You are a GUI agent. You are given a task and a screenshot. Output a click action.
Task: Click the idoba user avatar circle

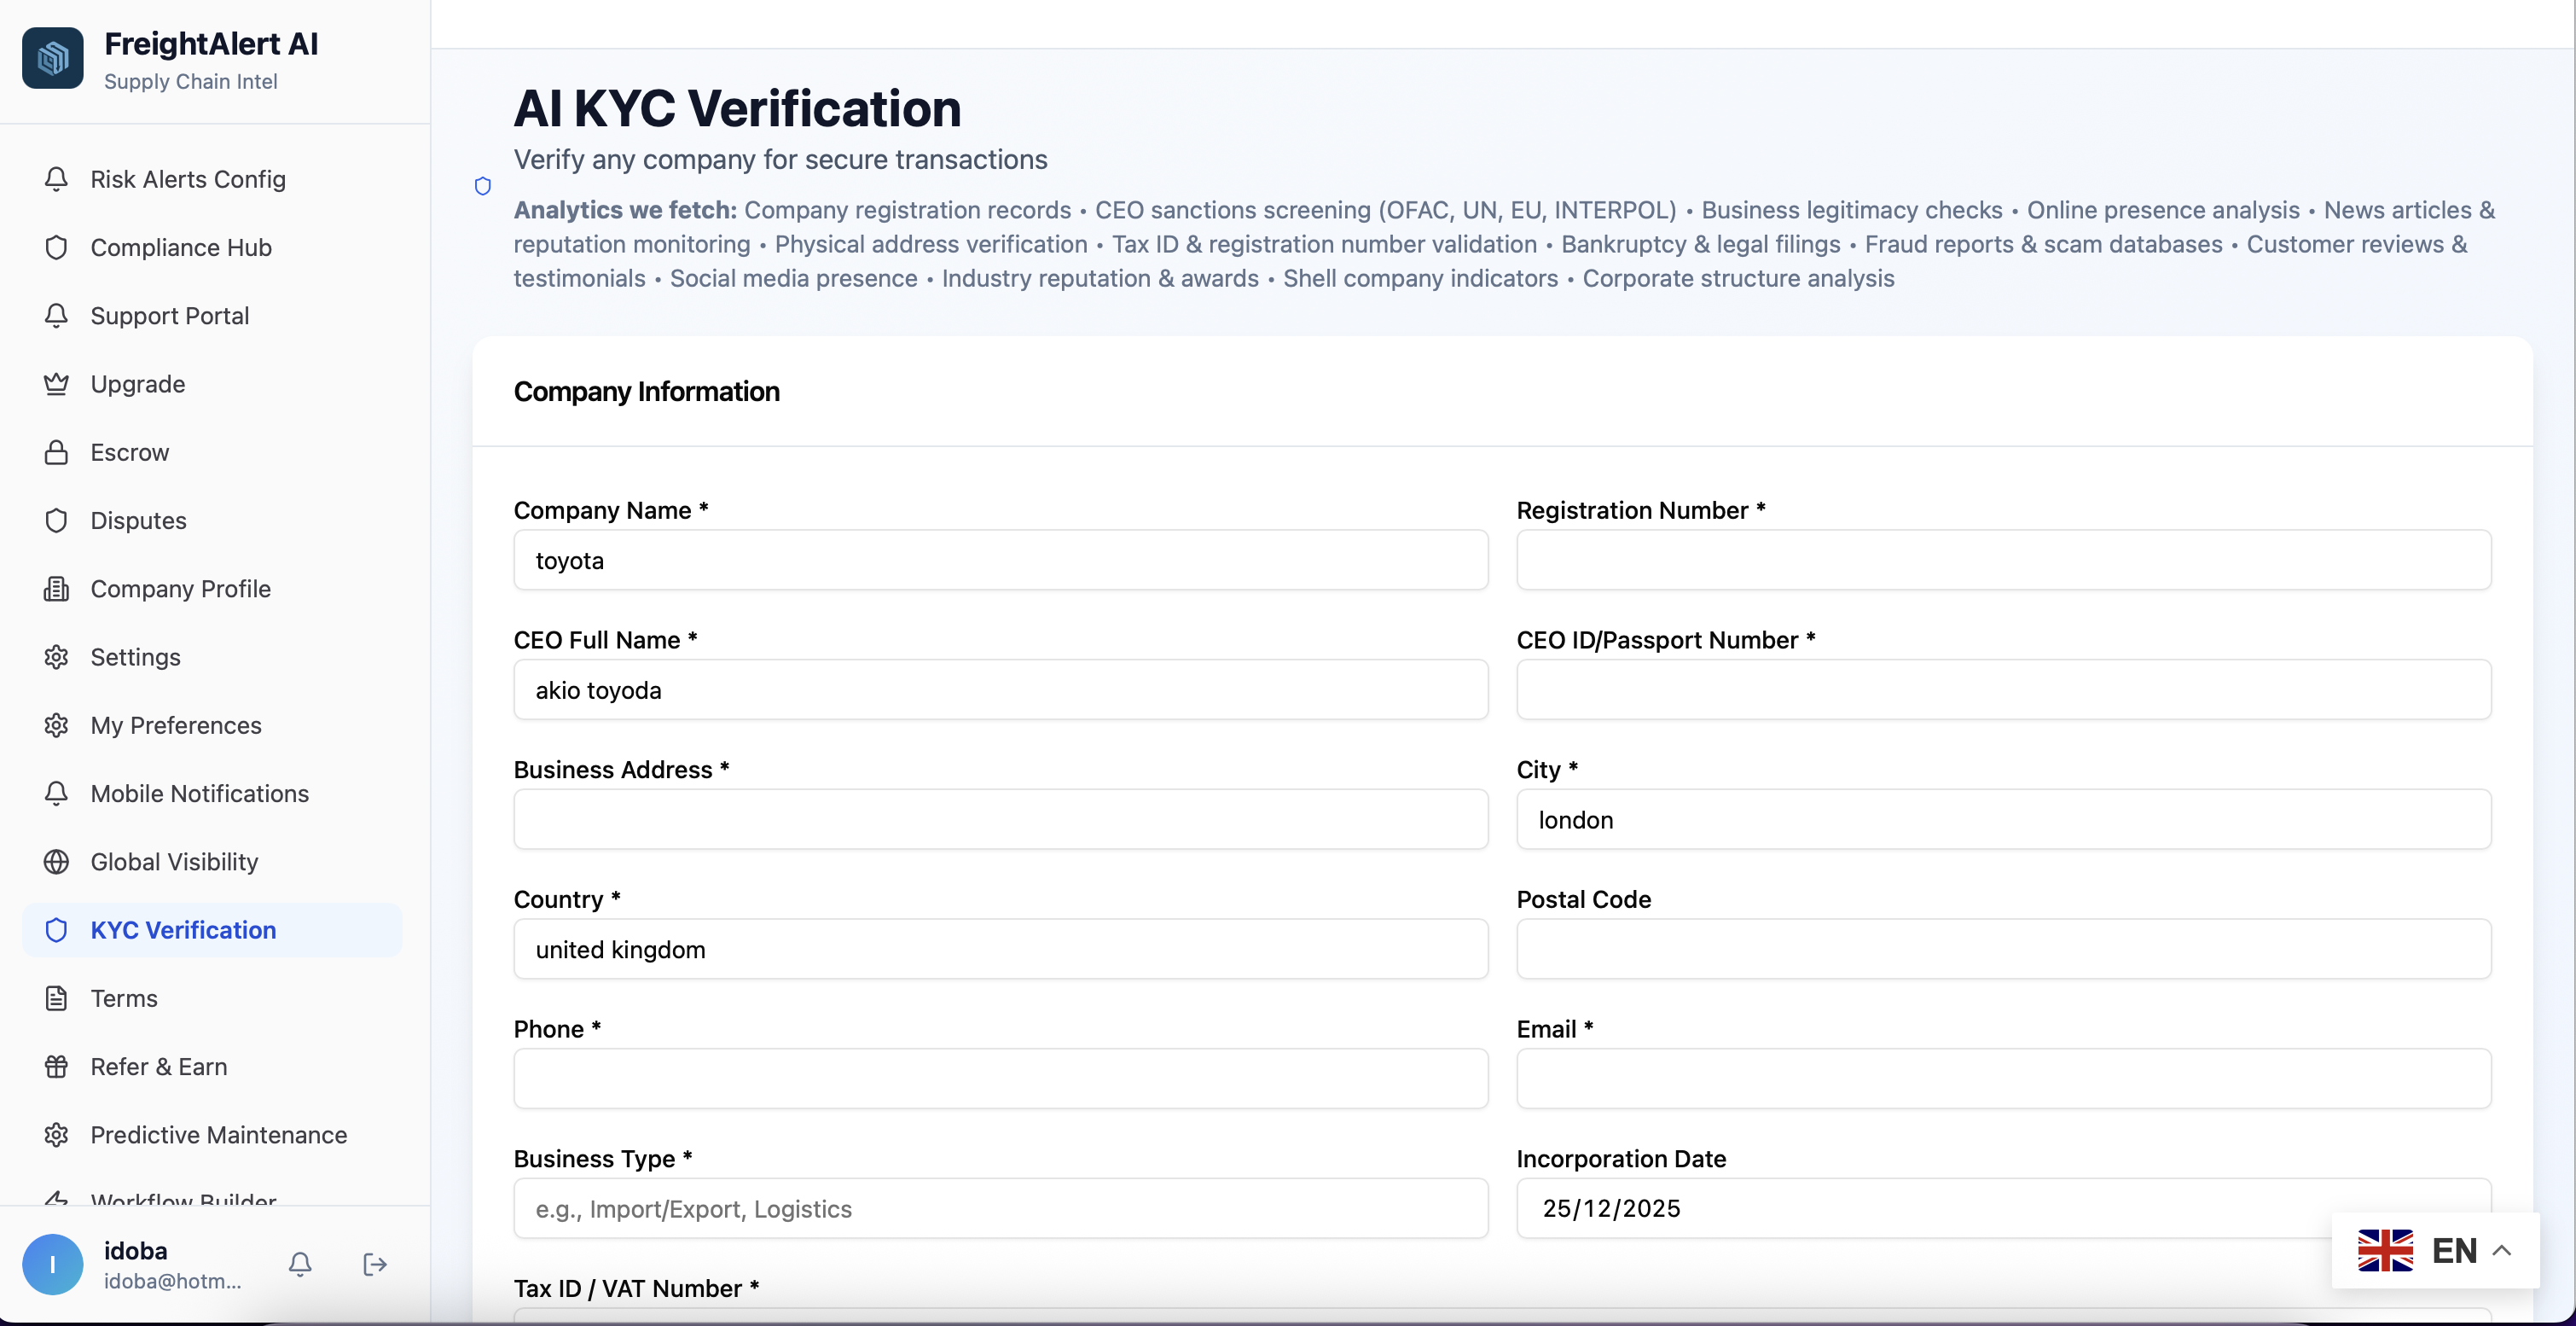tap(53, 1264)
